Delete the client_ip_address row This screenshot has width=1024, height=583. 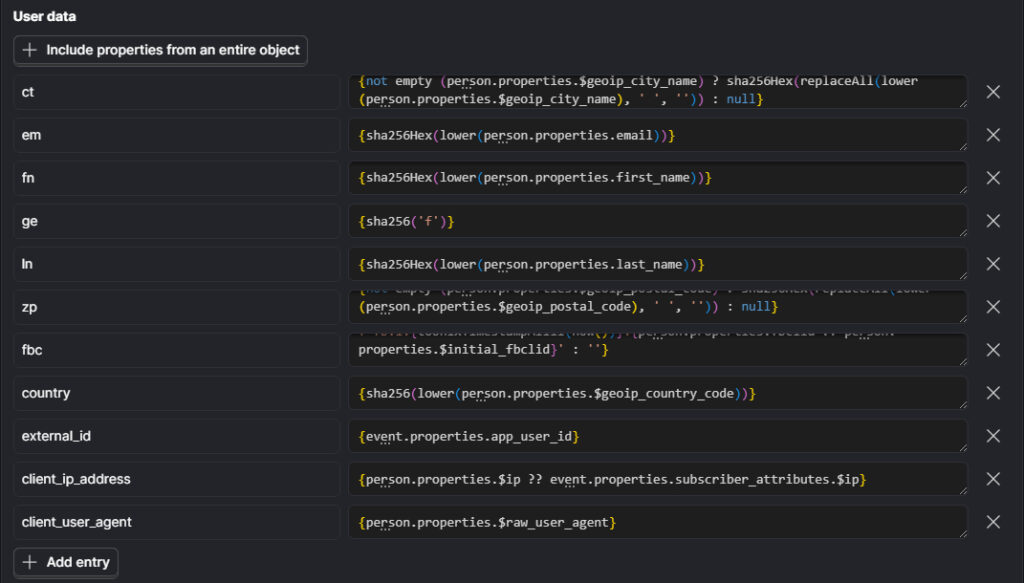pyautogui.click(x=993, y=479)
